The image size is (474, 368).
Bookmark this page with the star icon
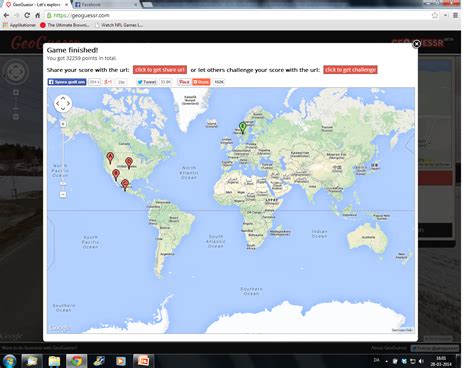click(435, 15)
